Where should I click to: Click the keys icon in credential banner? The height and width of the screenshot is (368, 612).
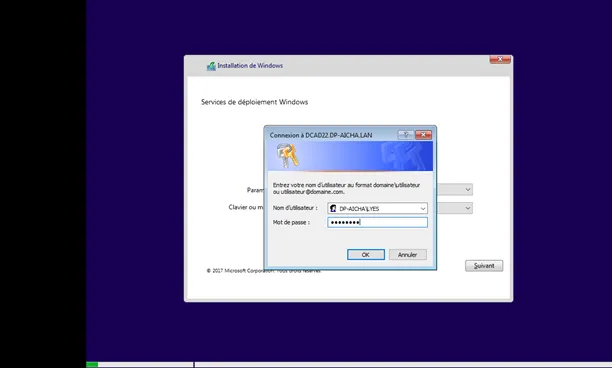(288, 155)
